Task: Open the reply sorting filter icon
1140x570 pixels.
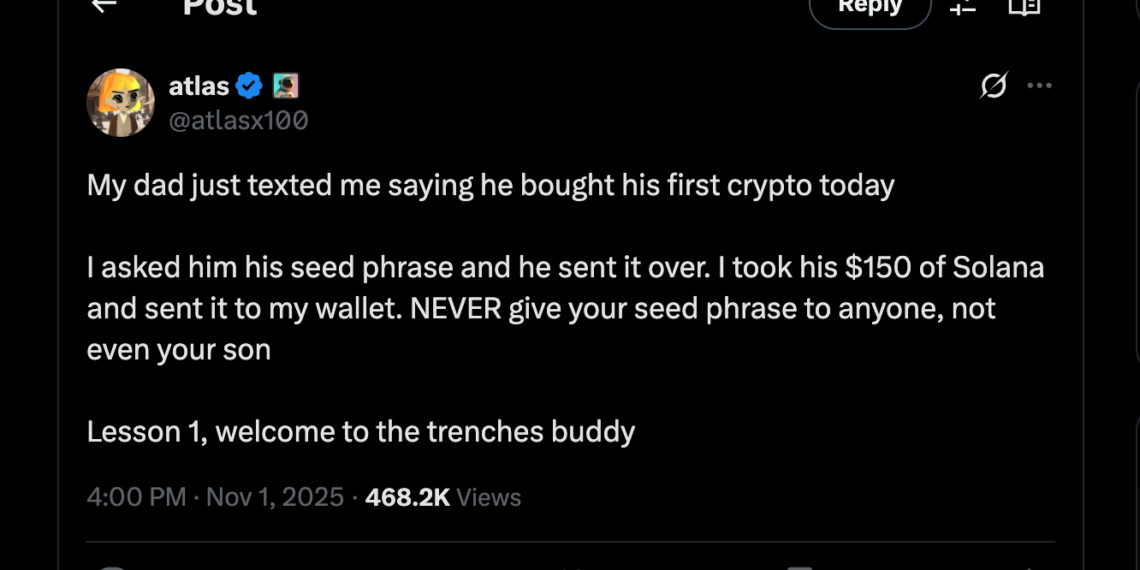Action: click(x=963, y=7)
